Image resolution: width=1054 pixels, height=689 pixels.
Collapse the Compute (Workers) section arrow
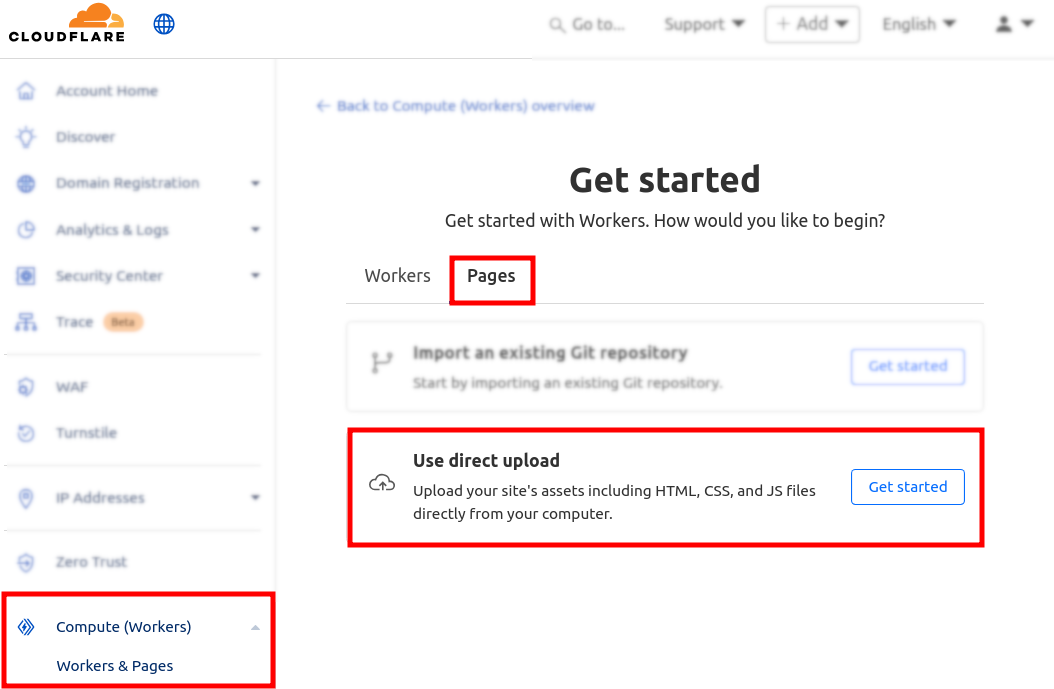tap(255, 627)
